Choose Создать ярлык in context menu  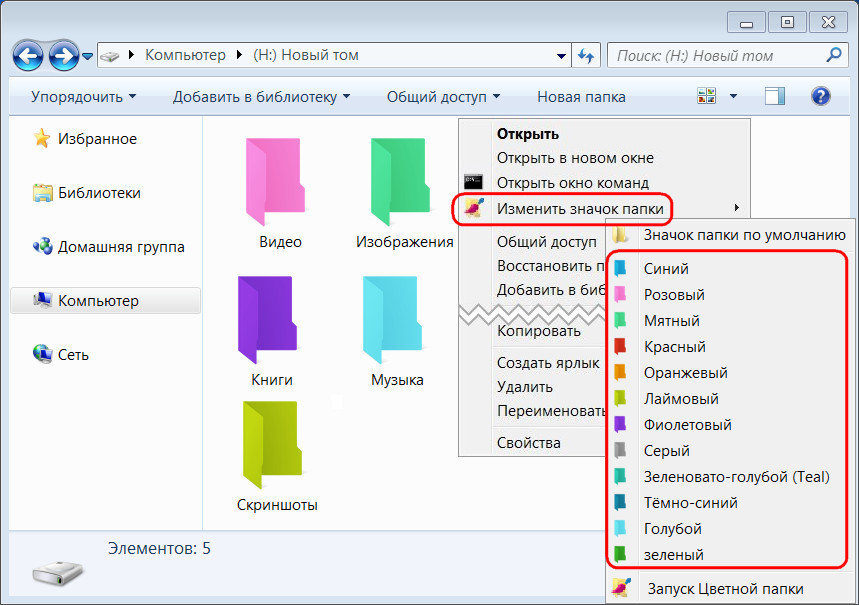click(x=548, y=363)
